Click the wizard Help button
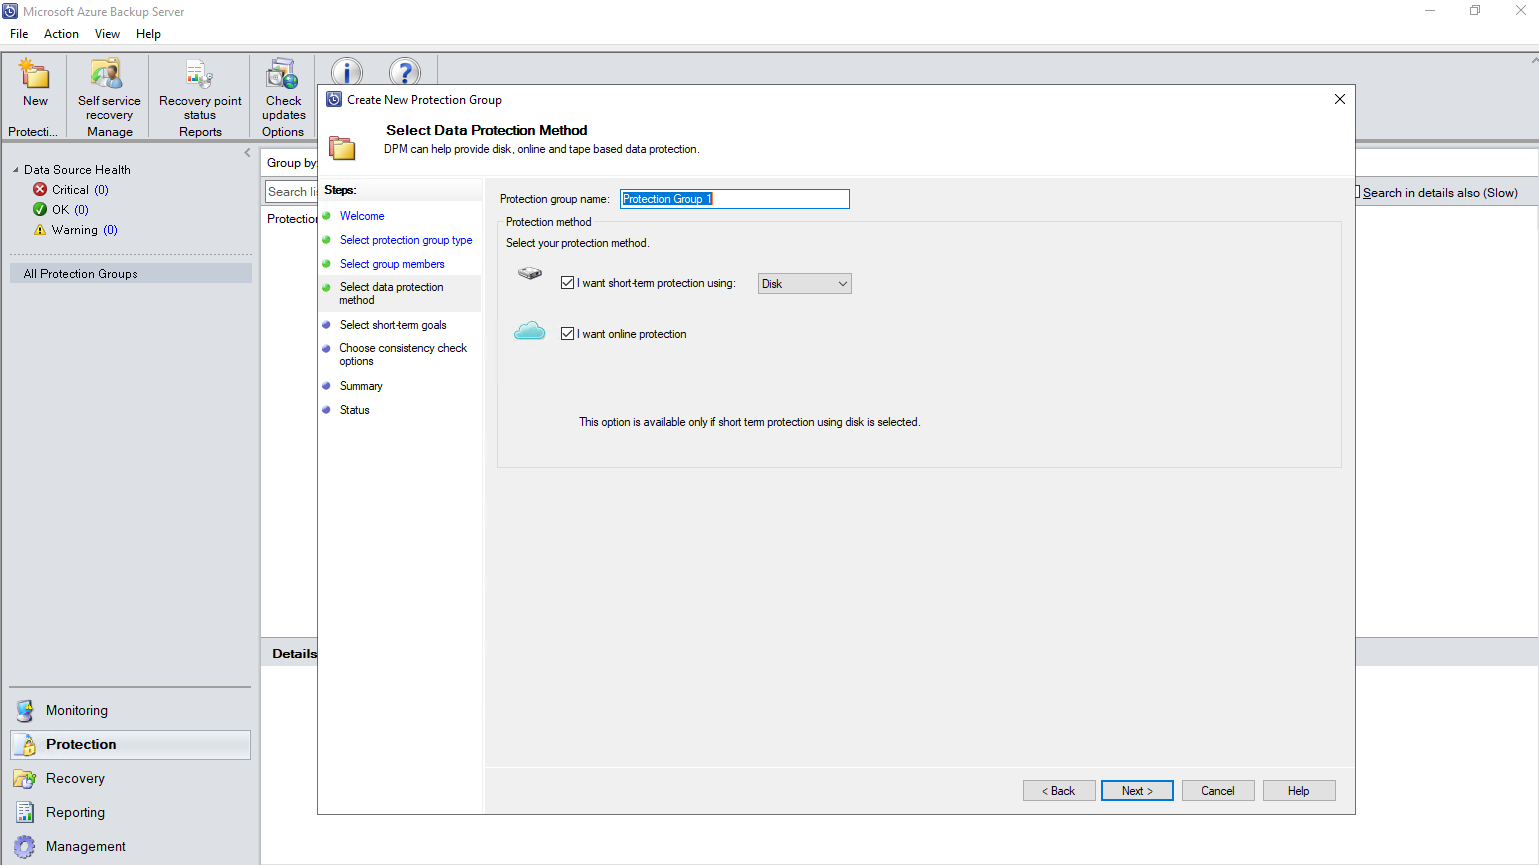Viewport: 1539px width, 865px height. (1299, 791)
